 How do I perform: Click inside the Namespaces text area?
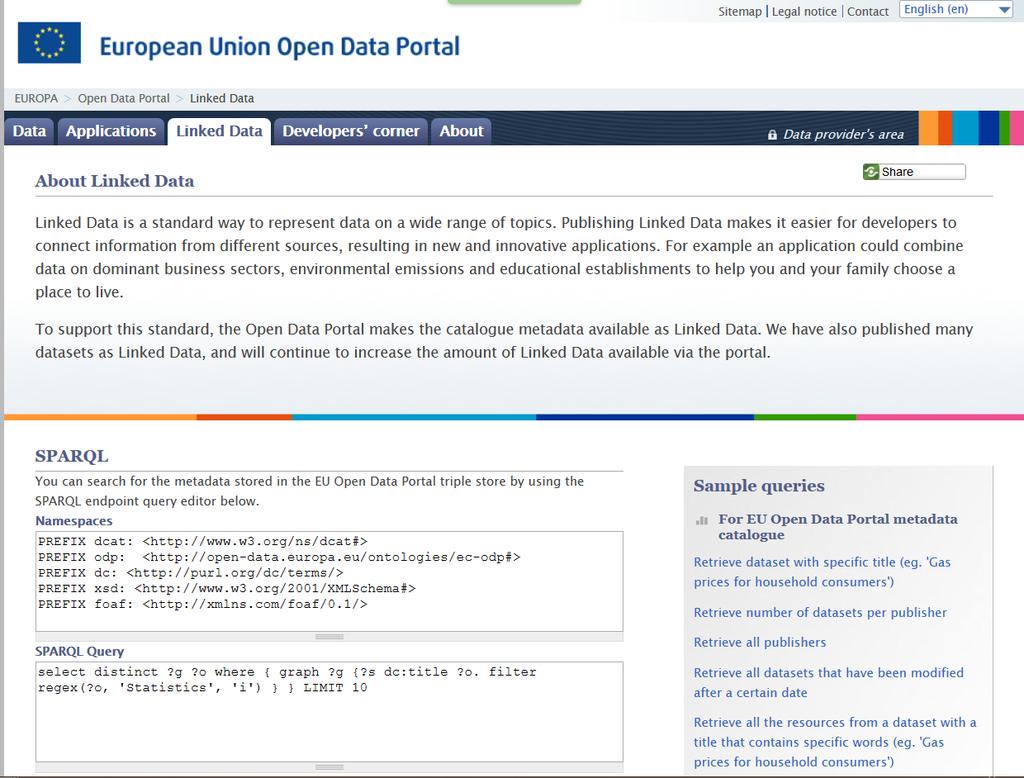(x=329, y=581)
